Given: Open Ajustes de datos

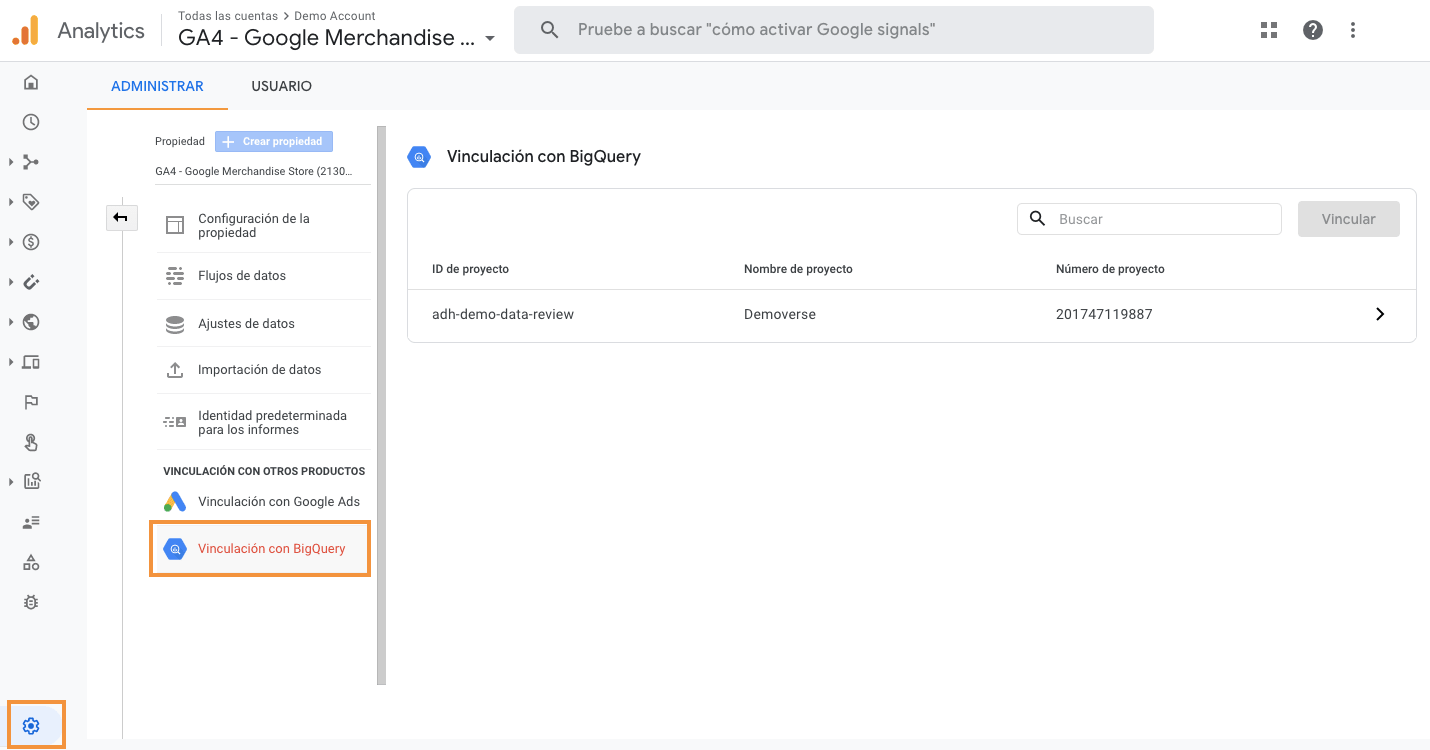Looking at the screenshot, I should 263,324.
